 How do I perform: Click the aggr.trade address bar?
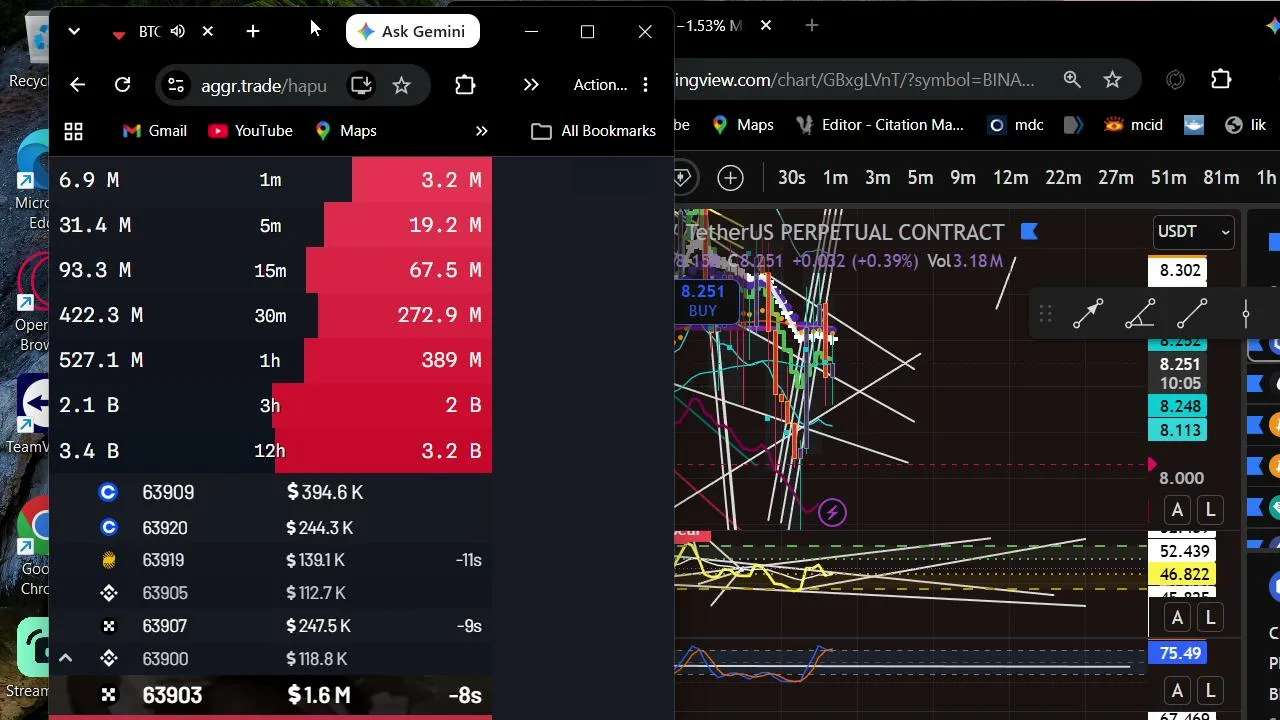pos(264,86)
